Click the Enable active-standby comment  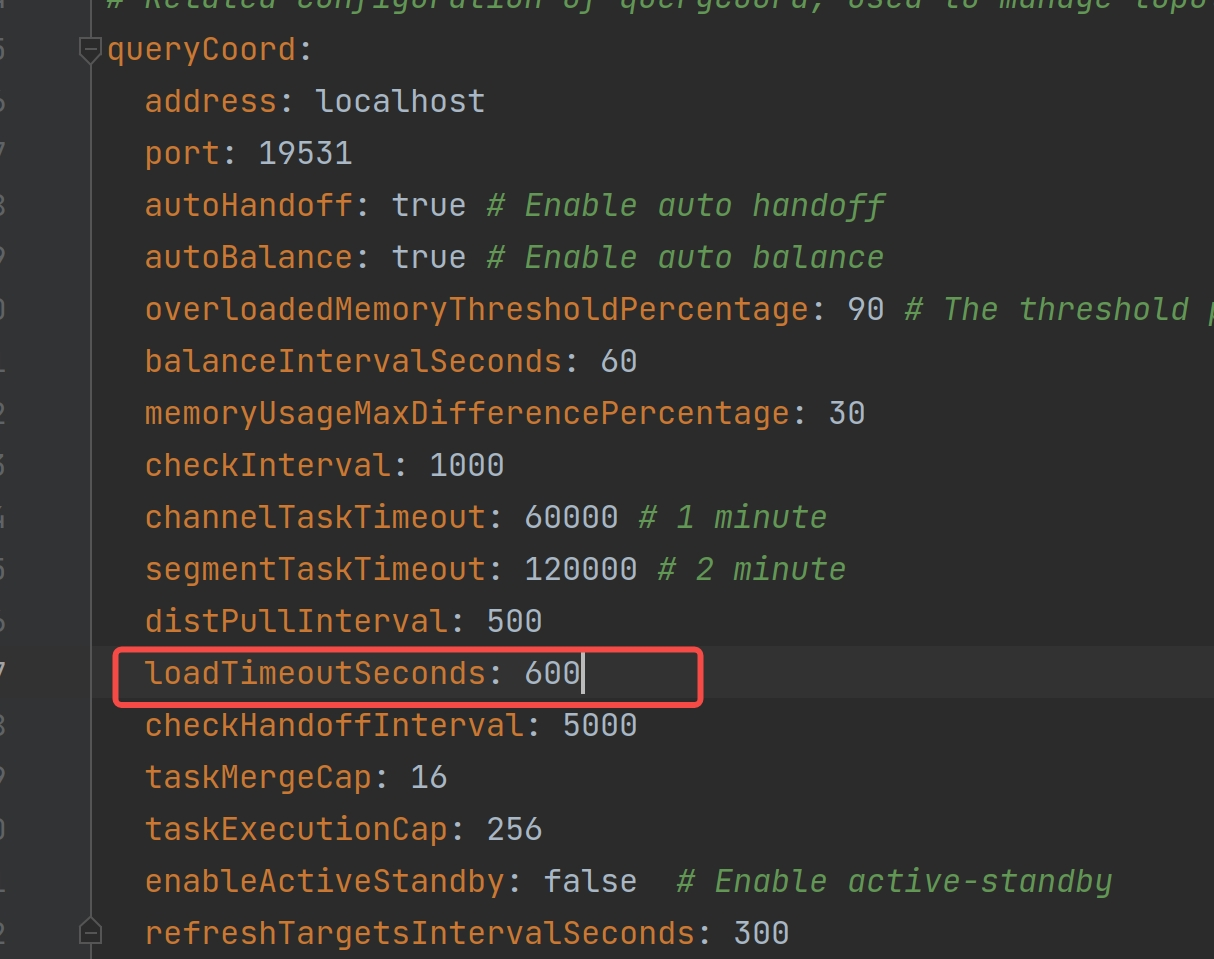coord(894,881)
